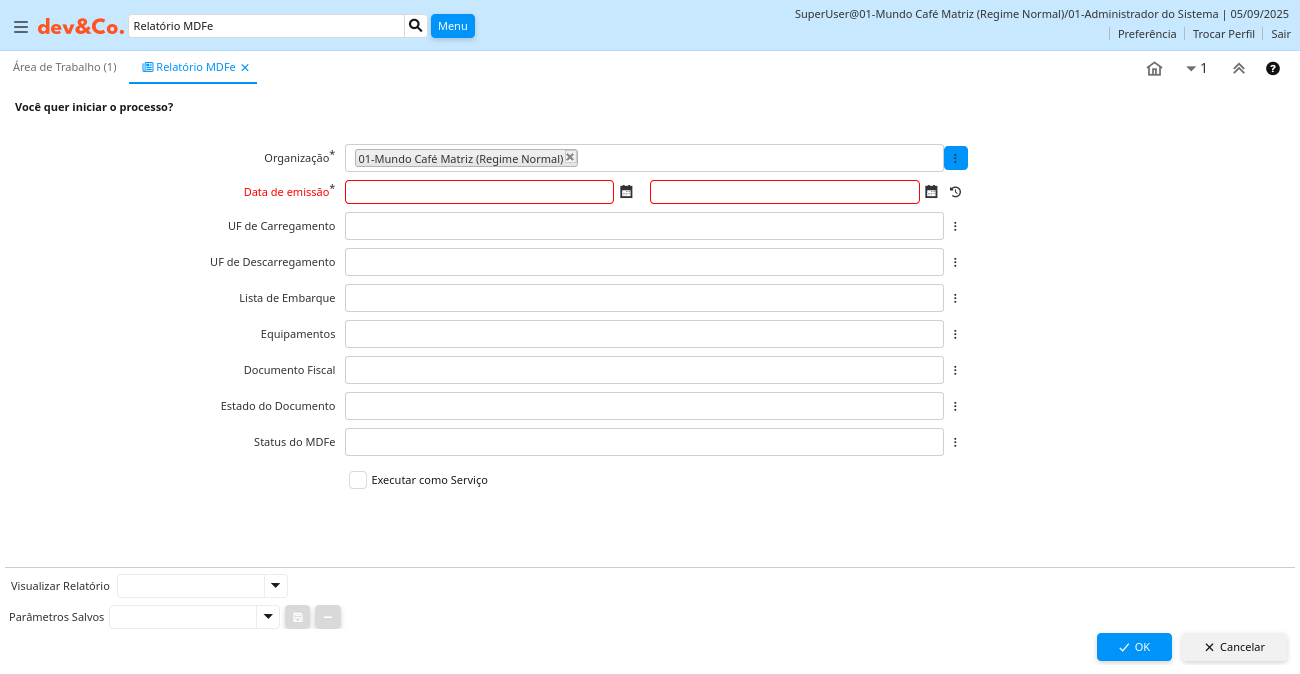The image size is (1300, 674).
Task: Go to home via house icon
Action: (1154, 69)
